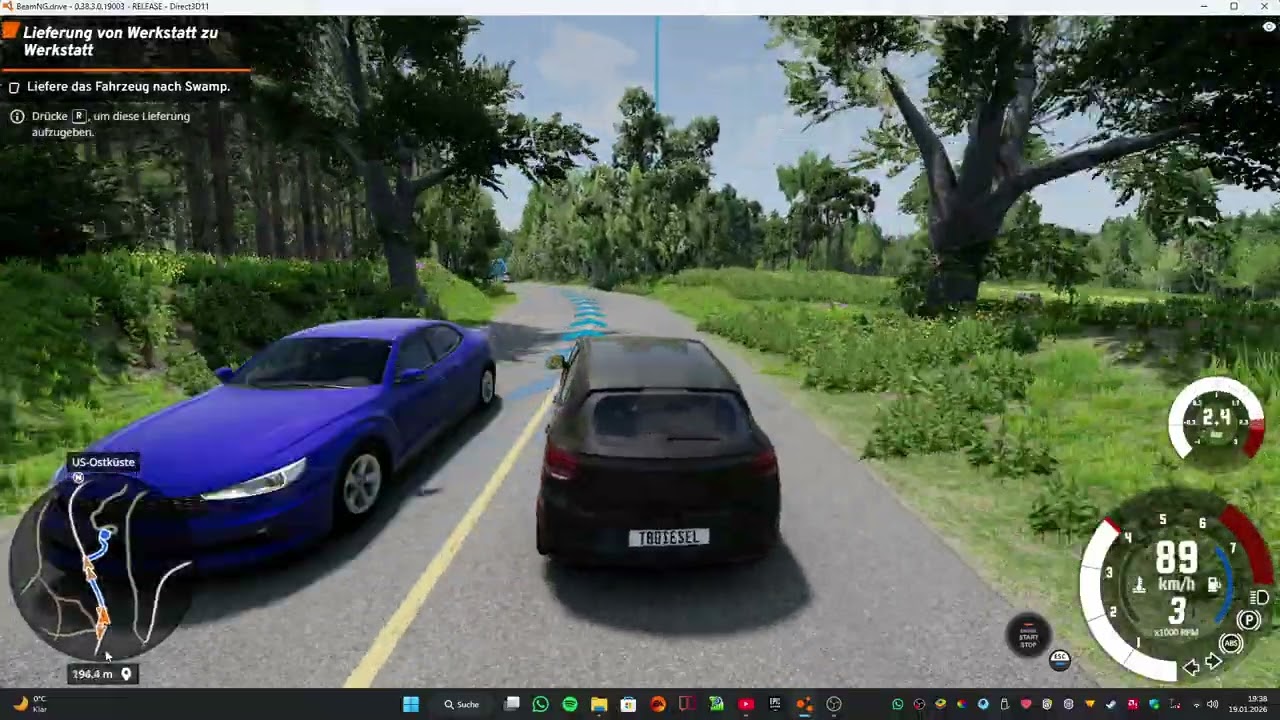The width and height of the screenshot is (1280, 720).
Task: Click the parking brake (P) indicator
Action: pyautogui.click(x=1248, y=621)
